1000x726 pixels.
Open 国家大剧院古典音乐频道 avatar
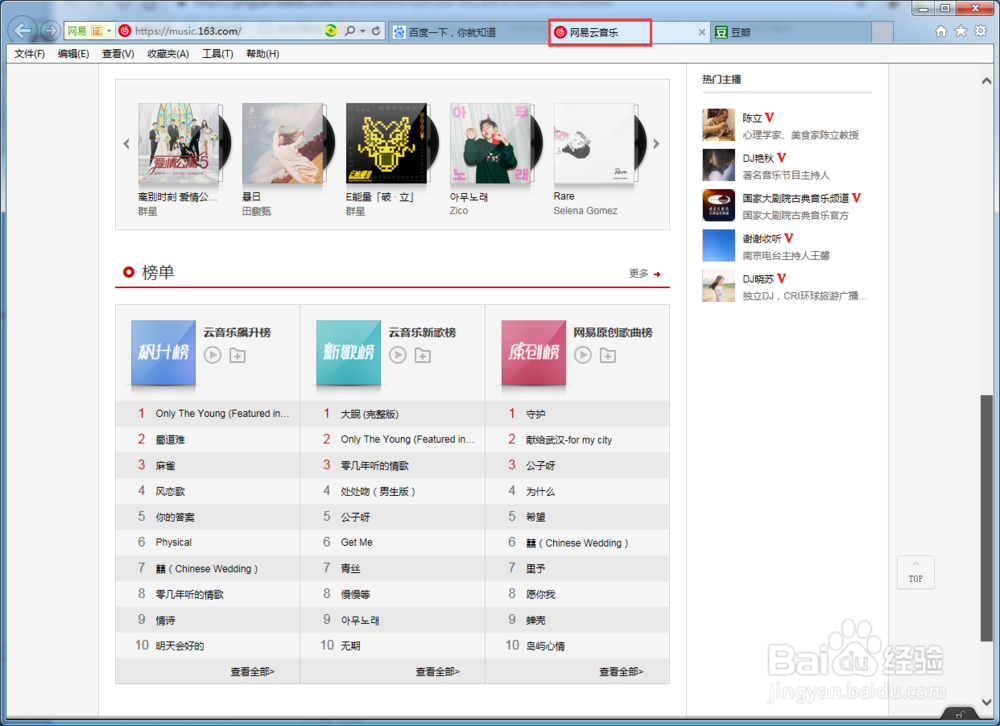coord(719,205)
